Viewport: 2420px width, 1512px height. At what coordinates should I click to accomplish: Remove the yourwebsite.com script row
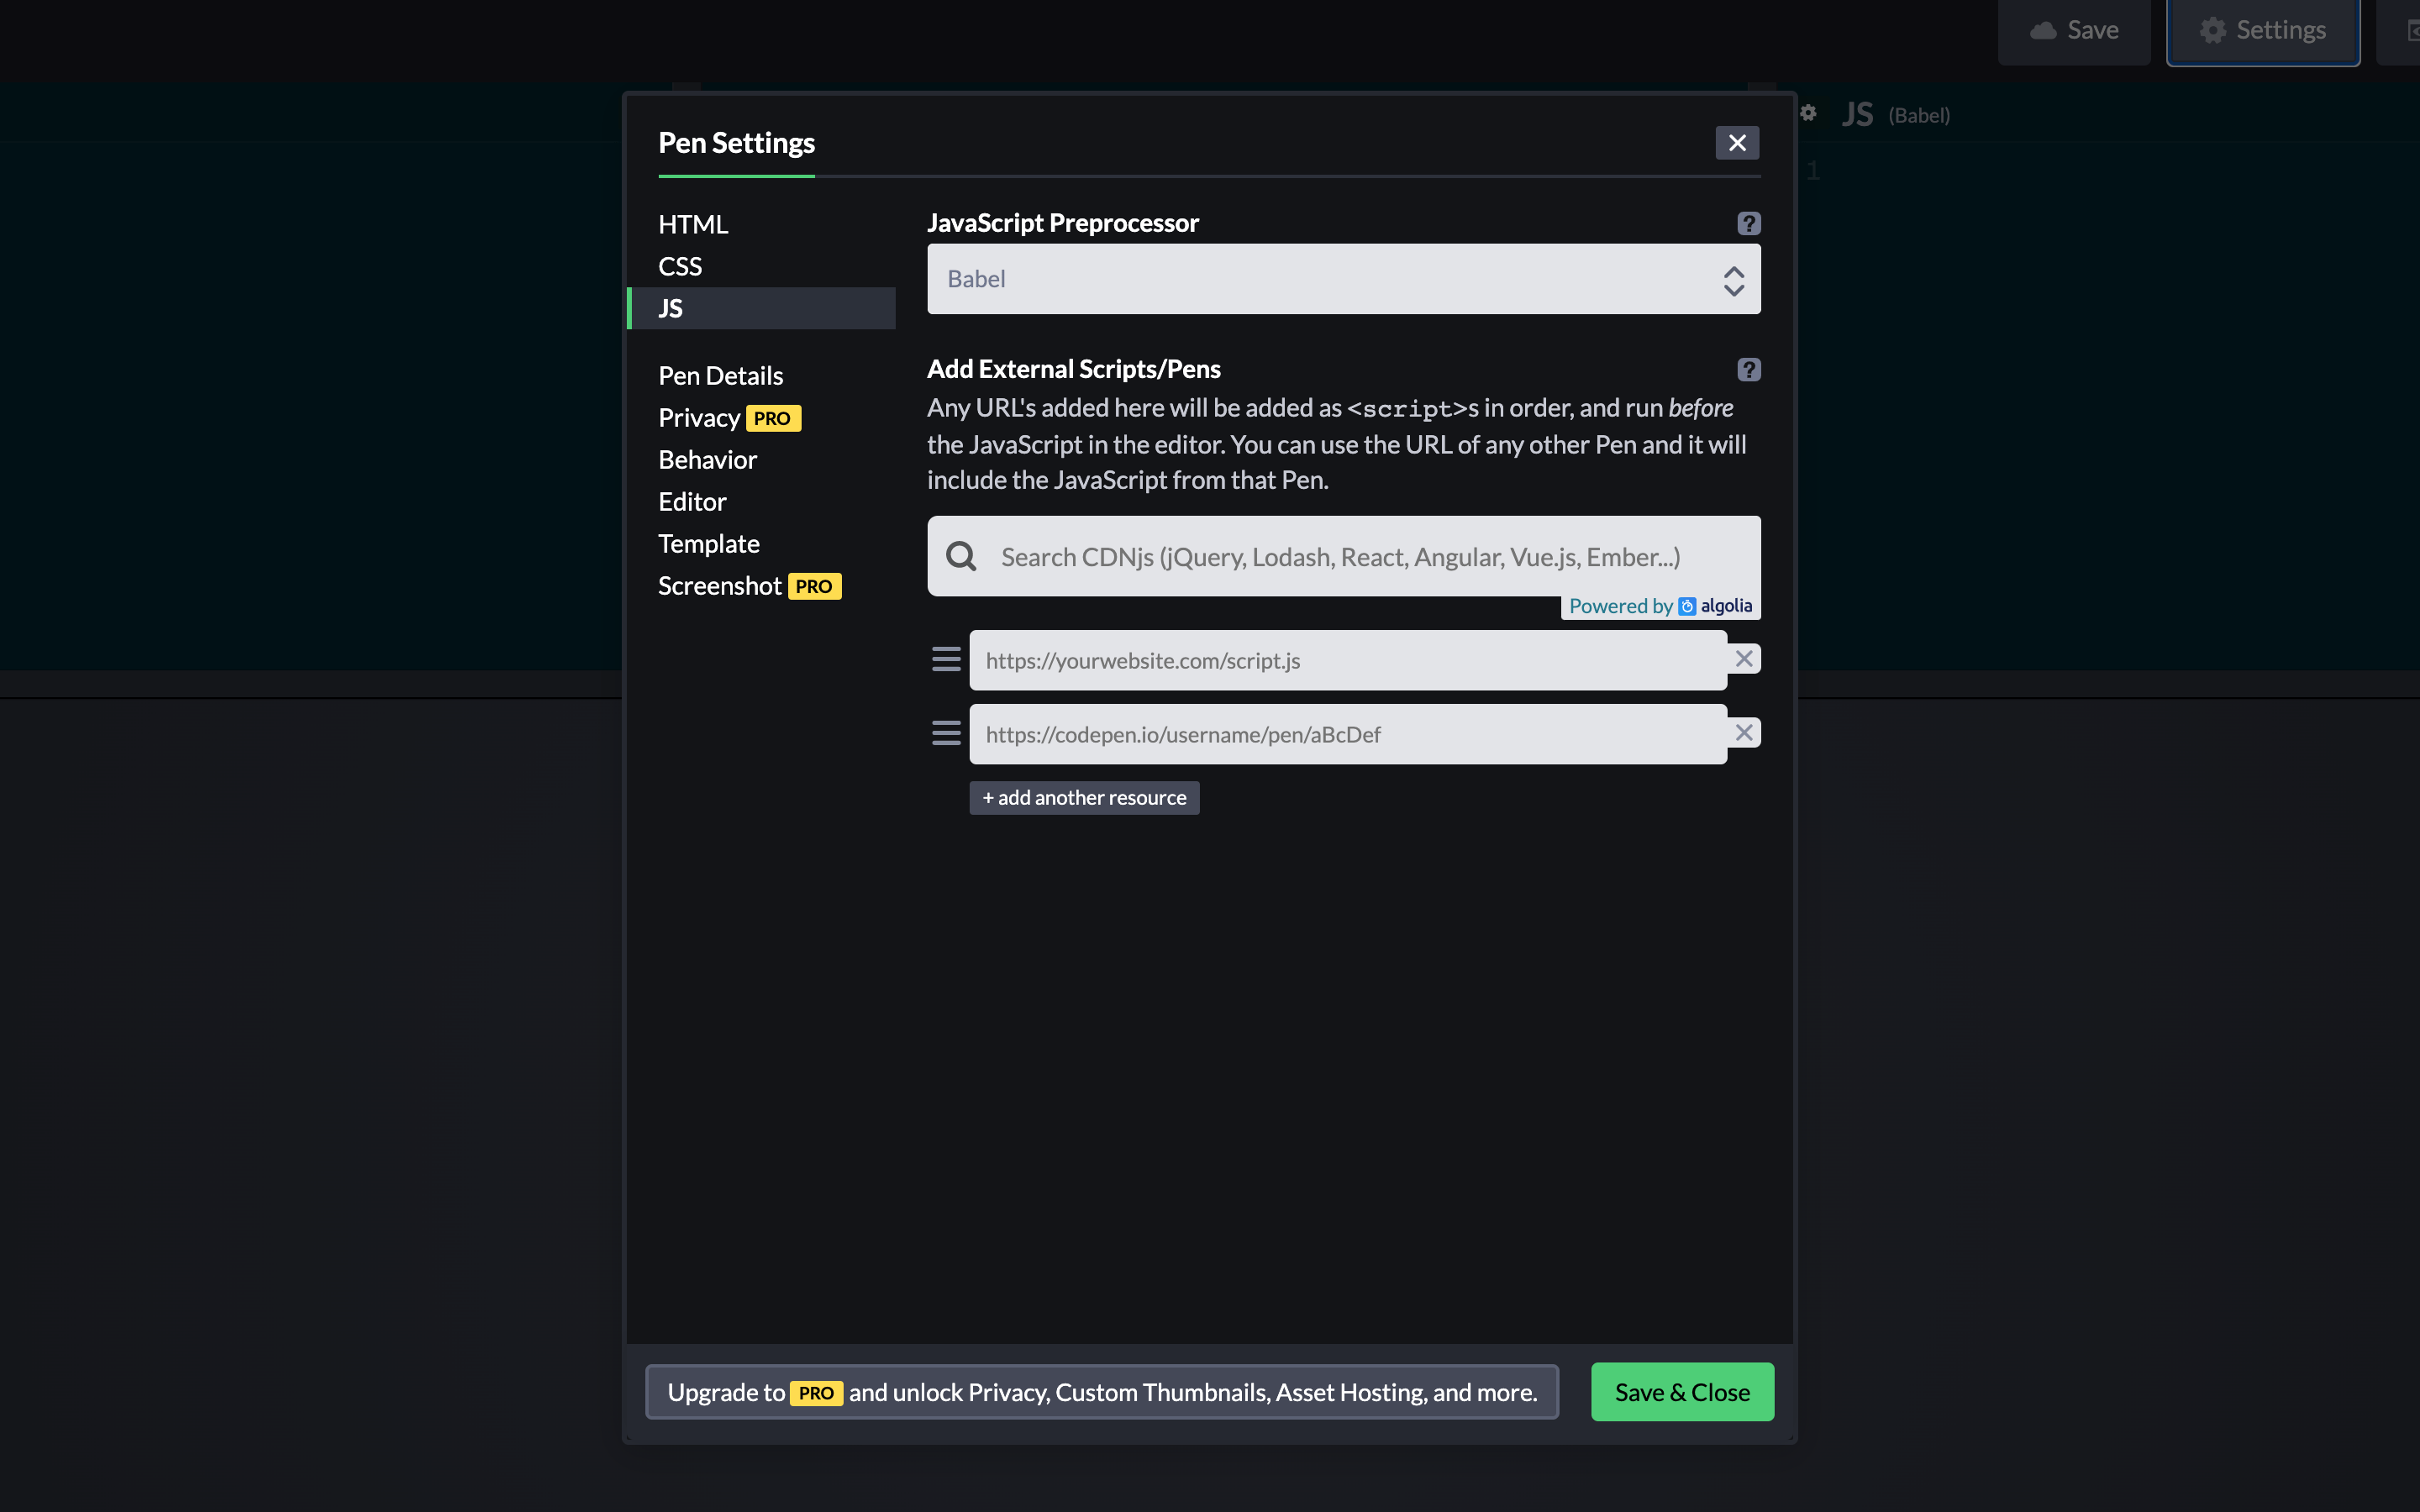pyautogui.click(x=1743, y=659)
